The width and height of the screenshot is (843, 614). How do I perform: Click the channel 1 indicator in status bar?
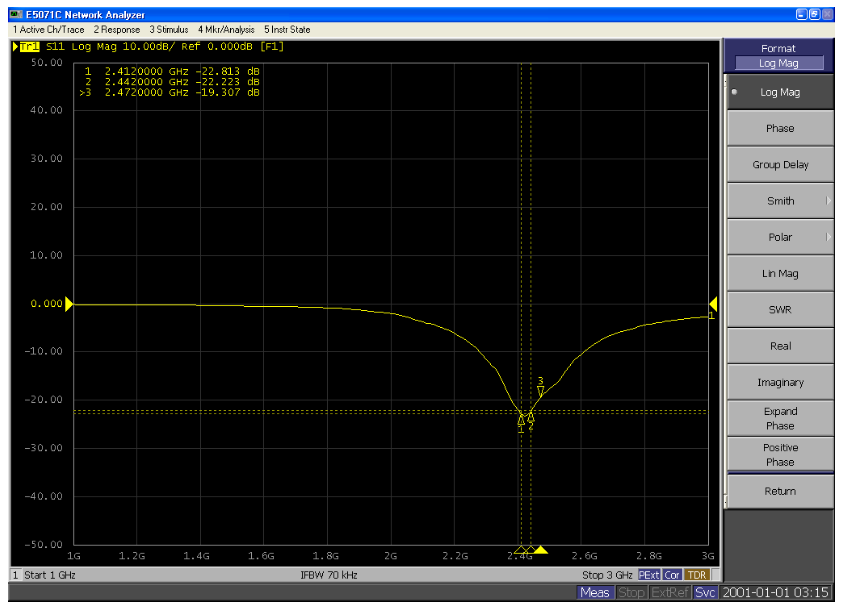[15, 575]
